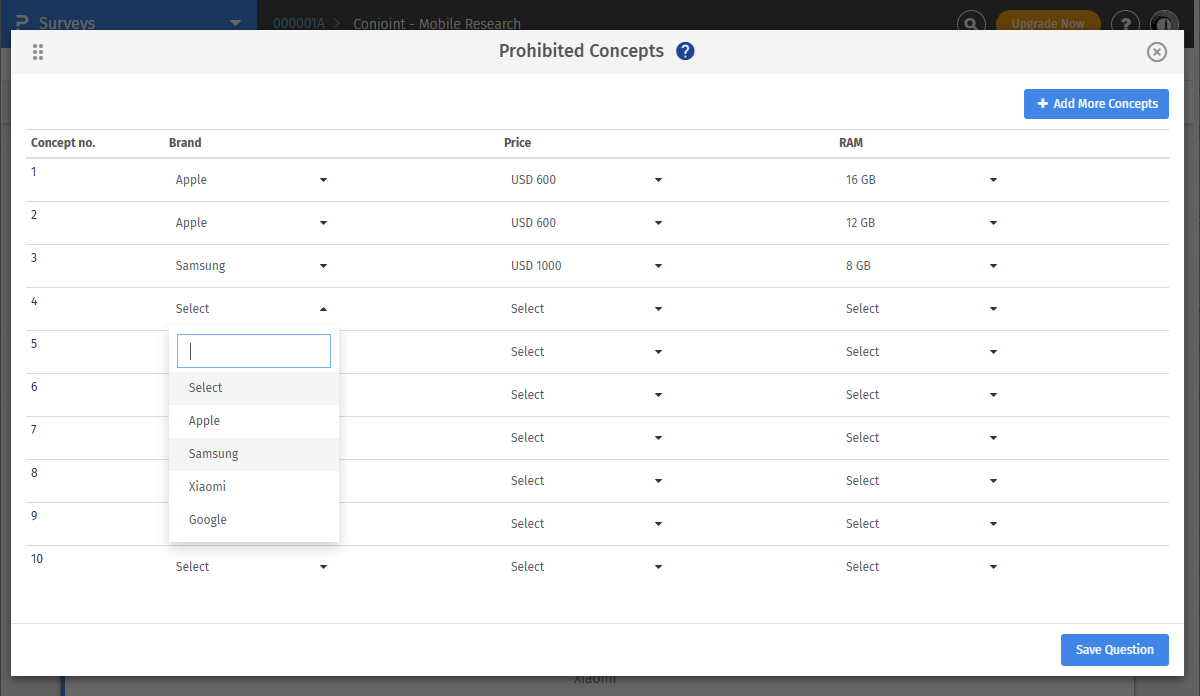Open concept 1 Price dropdown USD 600

coord(586,180)
